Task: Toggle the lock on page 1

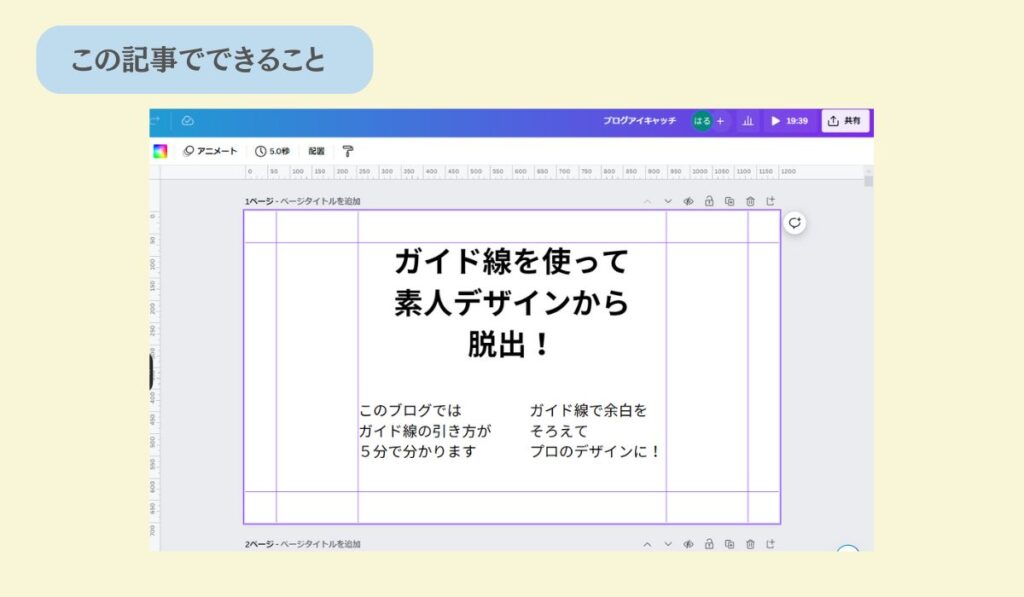Action: coord(709,201)
